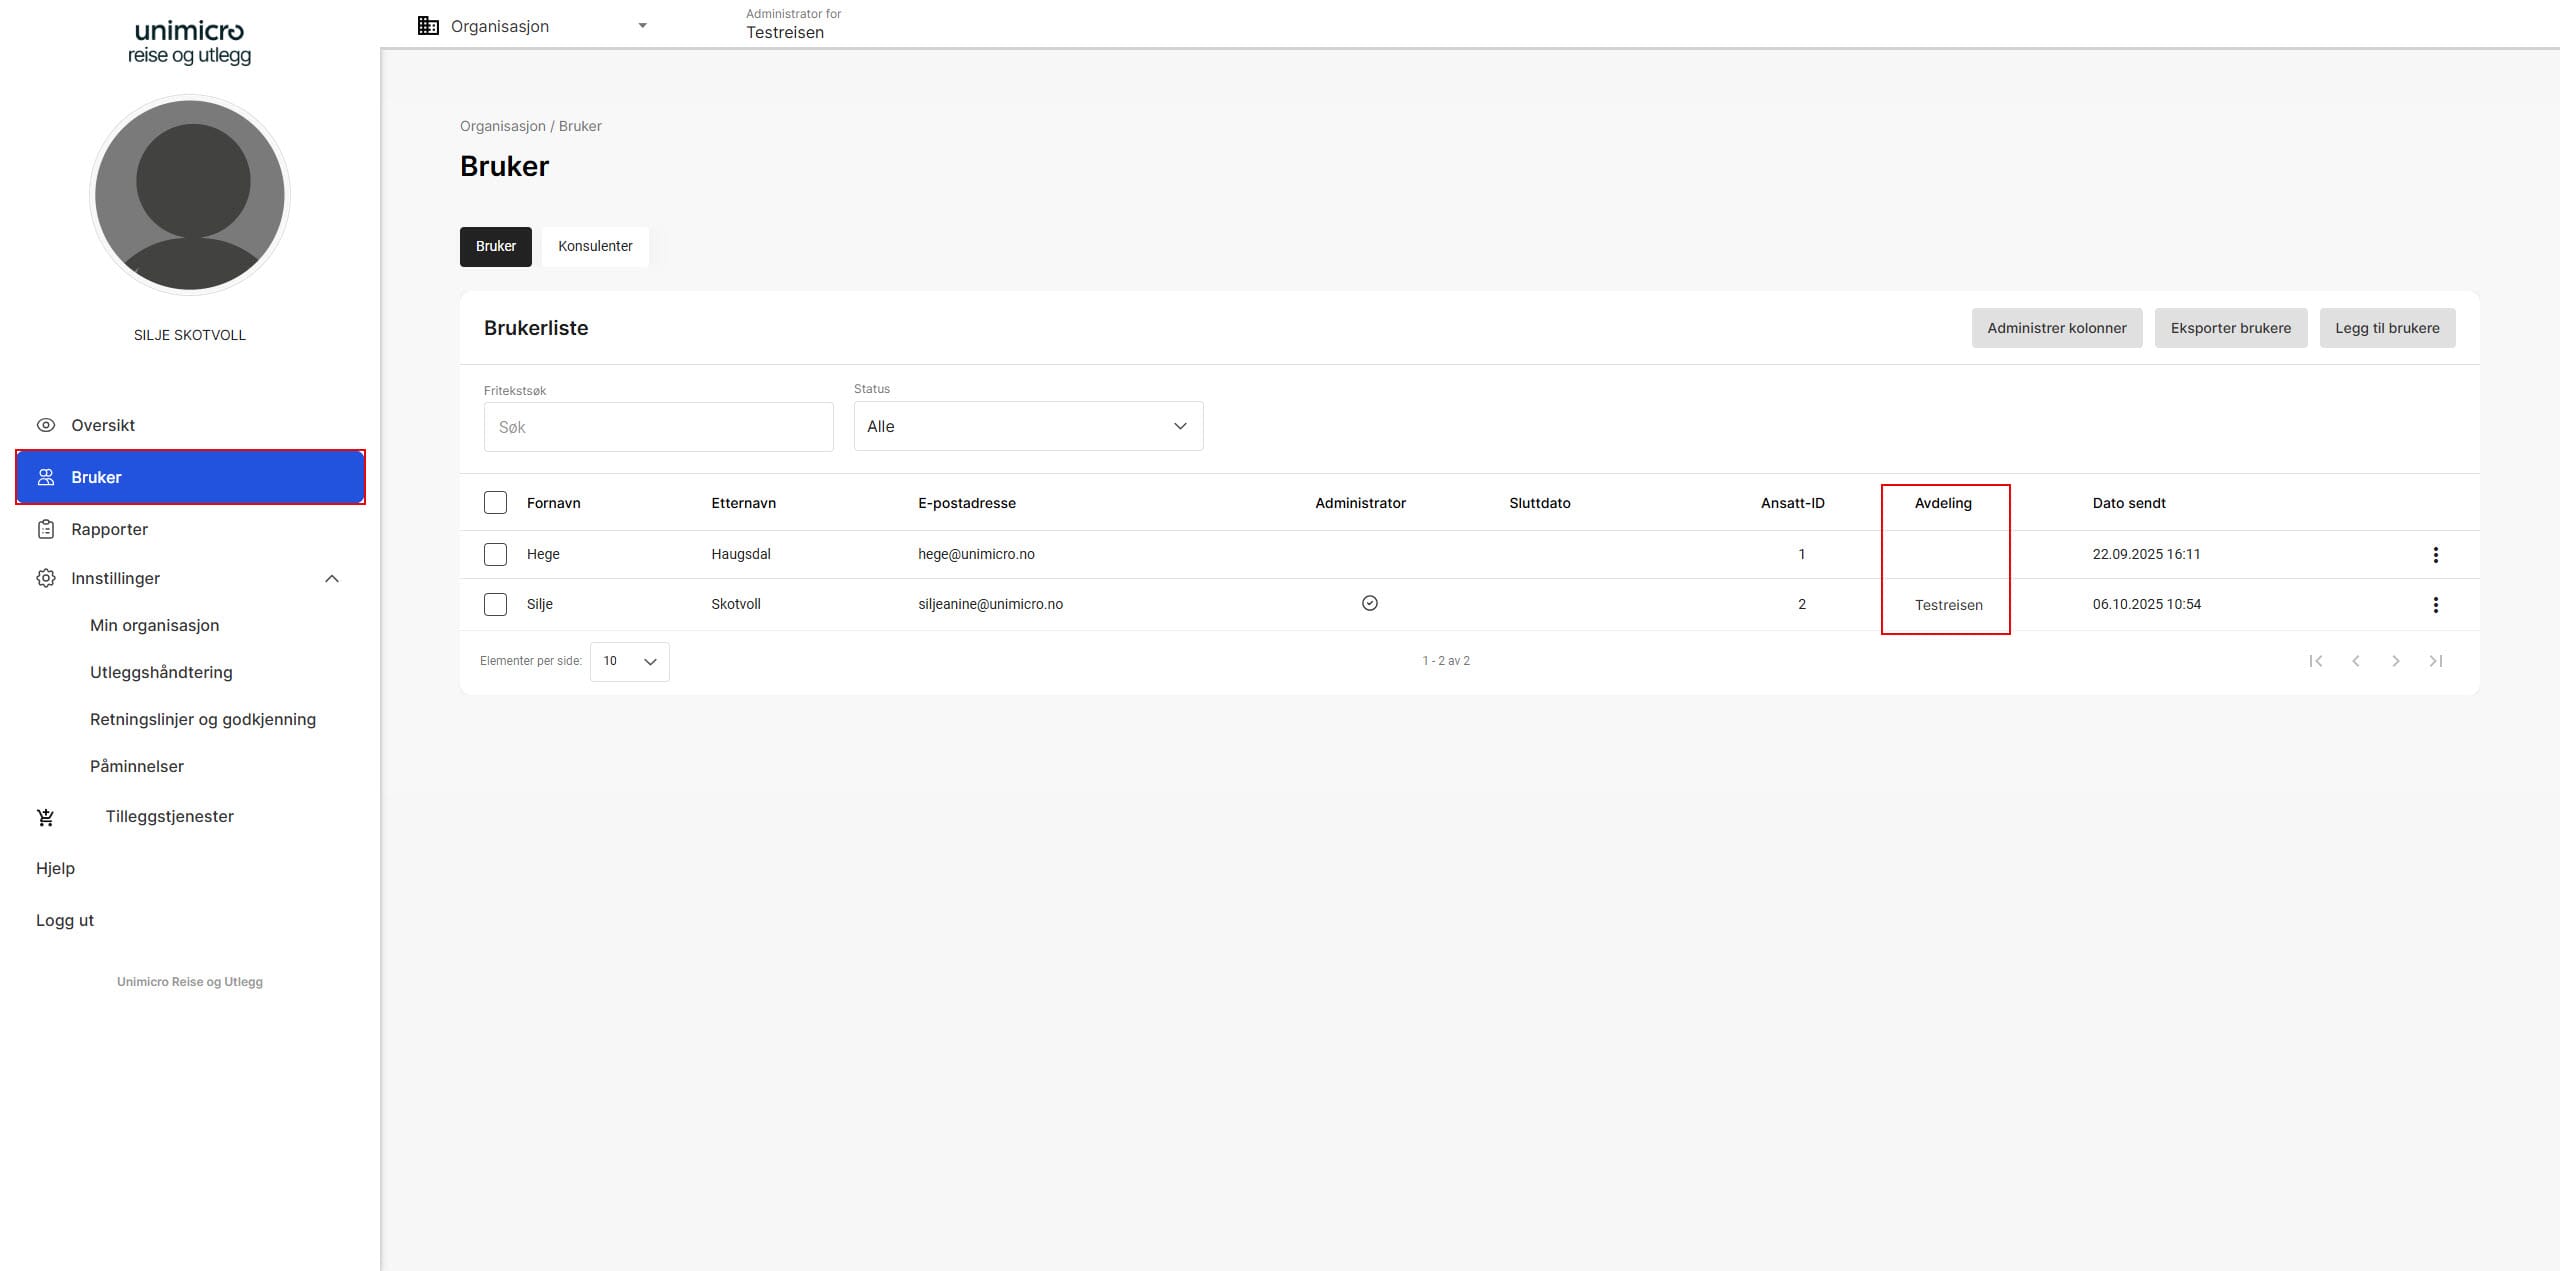Open the three-dot menu for Hege's row

pyautogui.click(x=2435, y=555)
